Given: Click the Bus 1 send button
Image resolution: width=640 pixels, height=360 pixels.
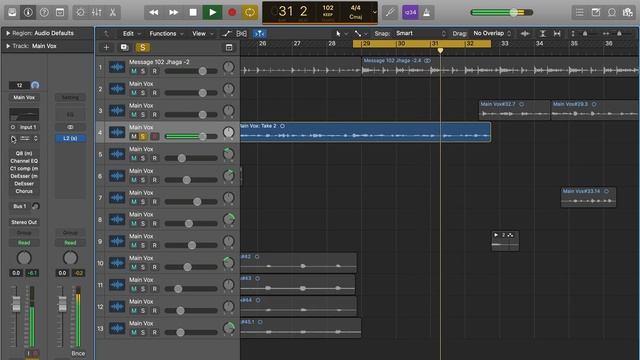Looking at the screenshot, I should point(19,206).
